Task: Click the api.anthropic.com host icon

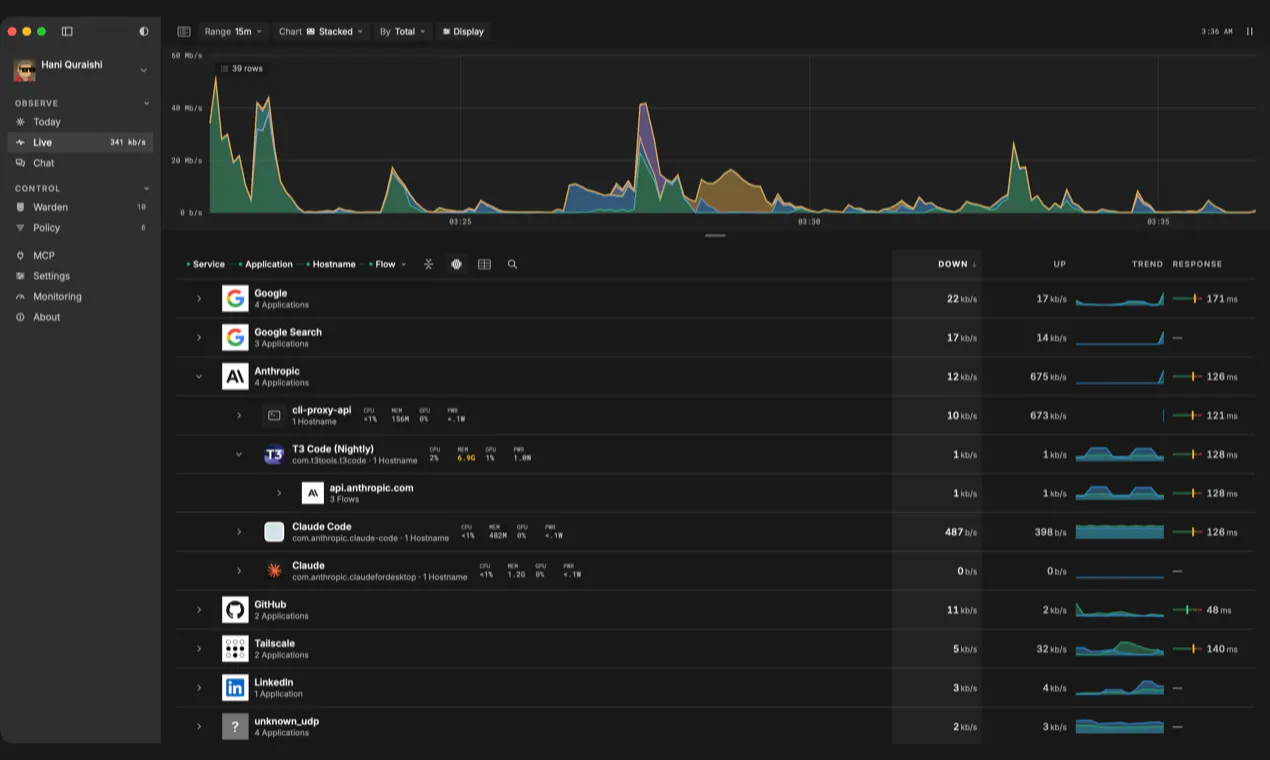Action: (313, 493)
